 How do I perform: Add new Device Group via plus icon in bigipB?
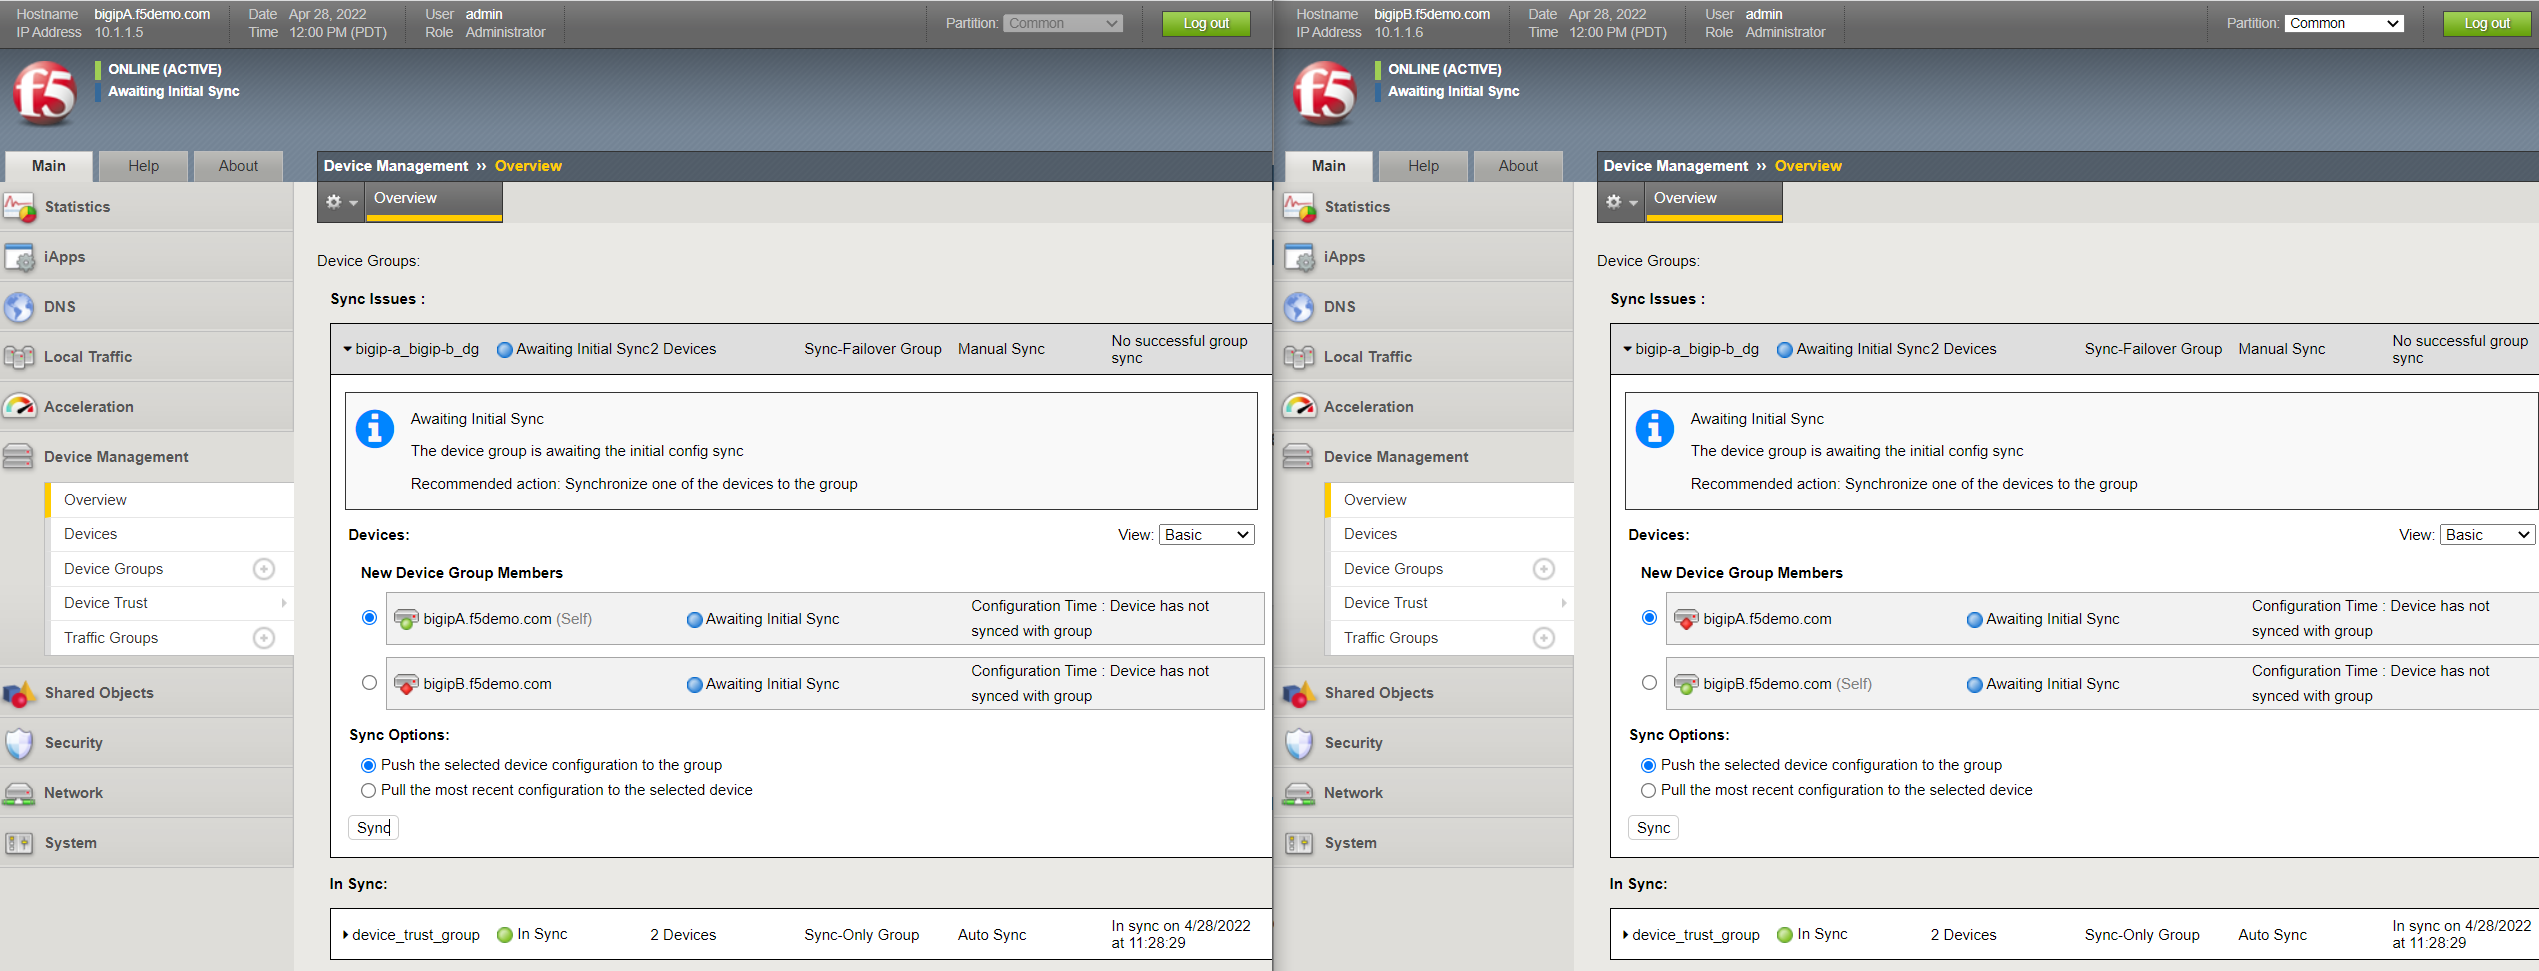point(1544,569)
